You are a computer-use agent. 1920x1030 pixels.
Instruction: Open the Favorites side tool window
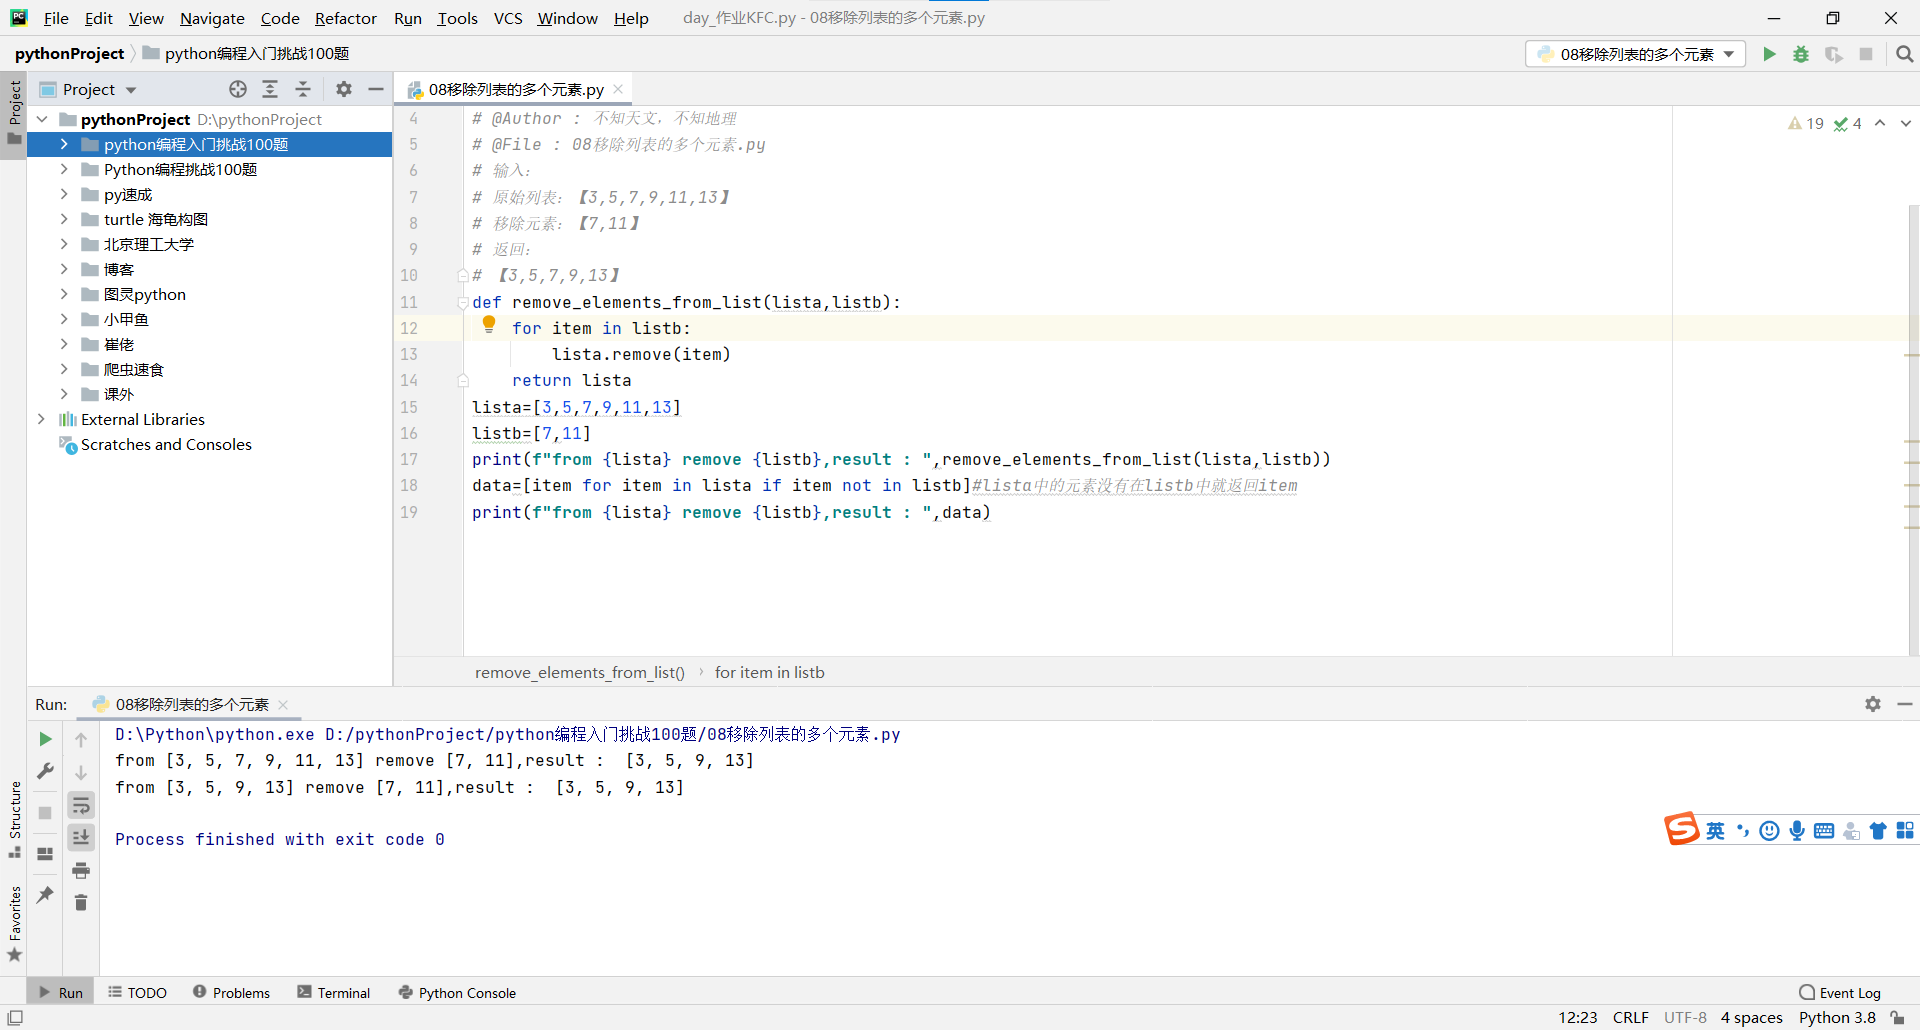(14, 924)
